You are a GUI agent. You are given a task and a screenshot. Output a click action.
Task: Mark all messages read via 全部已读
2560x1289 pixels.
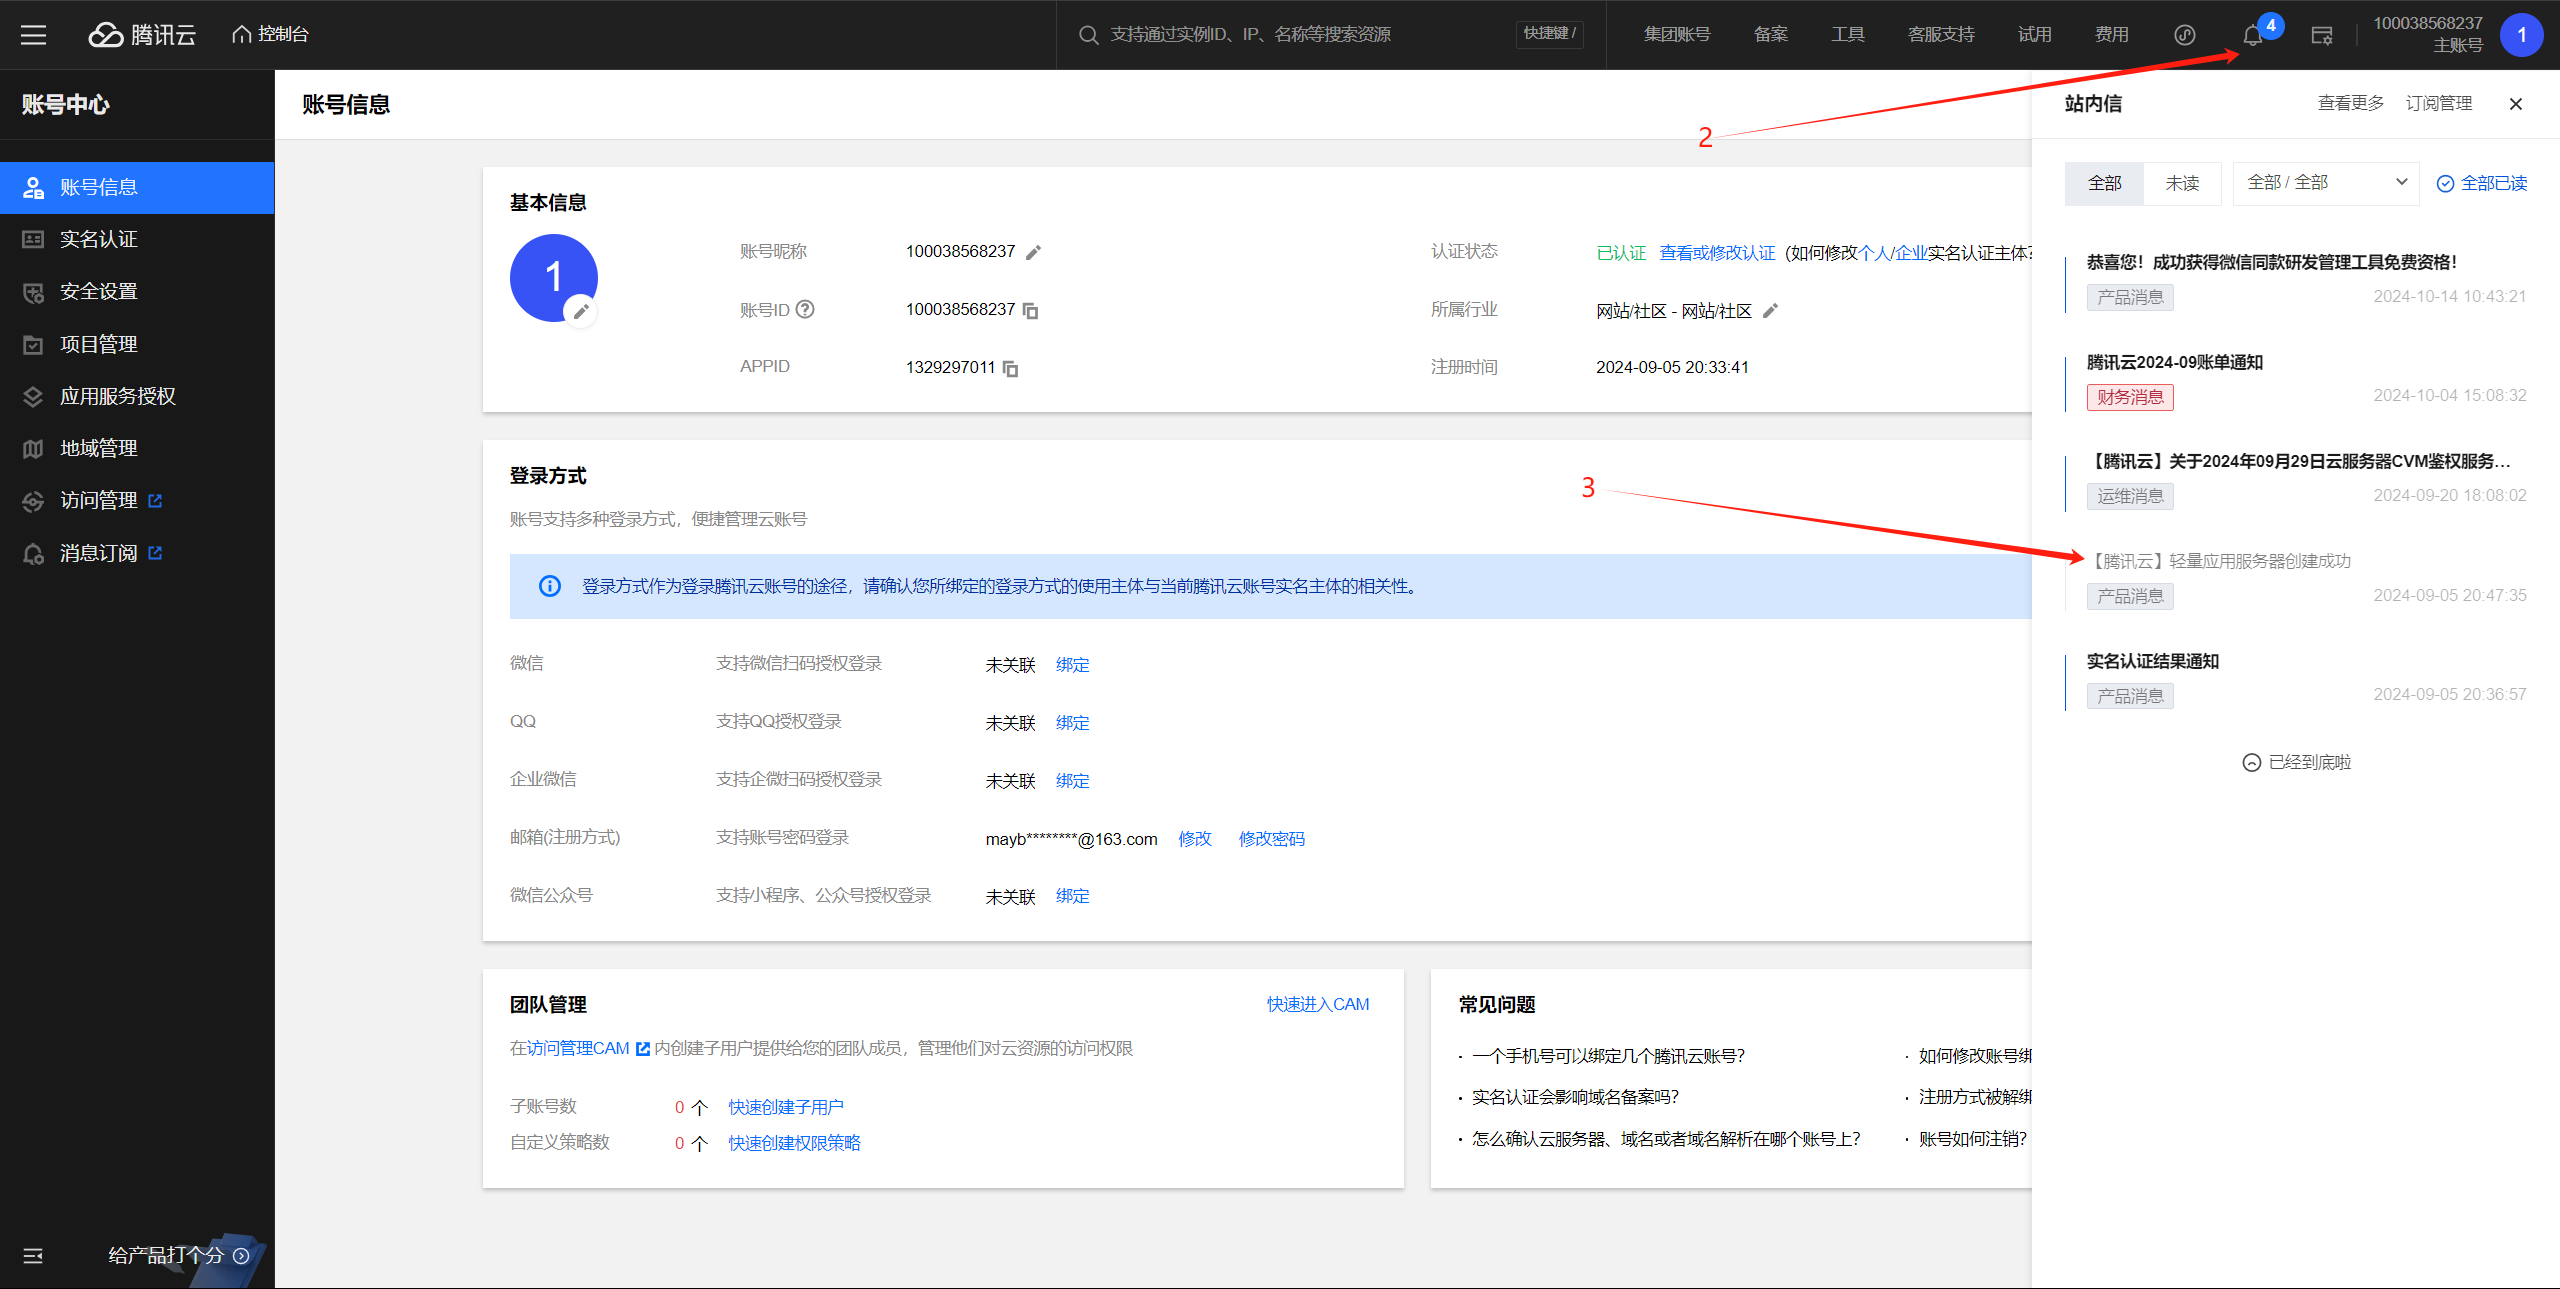2482,183
